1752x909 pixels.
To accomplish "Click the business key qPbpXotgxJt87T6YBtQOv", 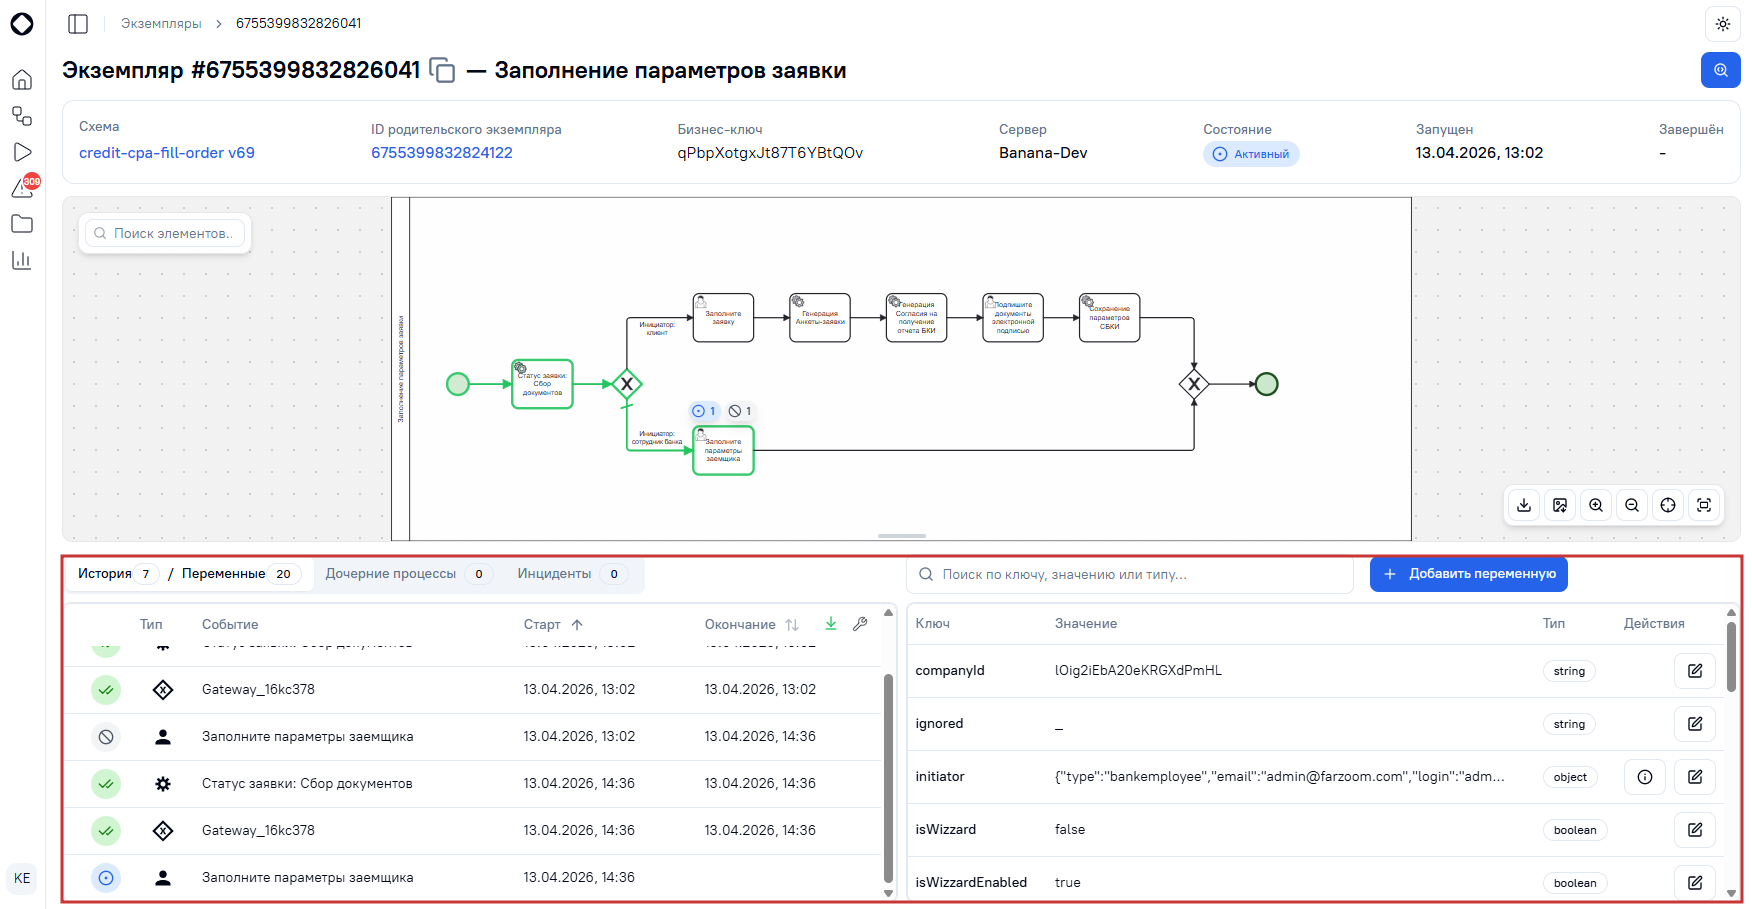I will (770, 153).
